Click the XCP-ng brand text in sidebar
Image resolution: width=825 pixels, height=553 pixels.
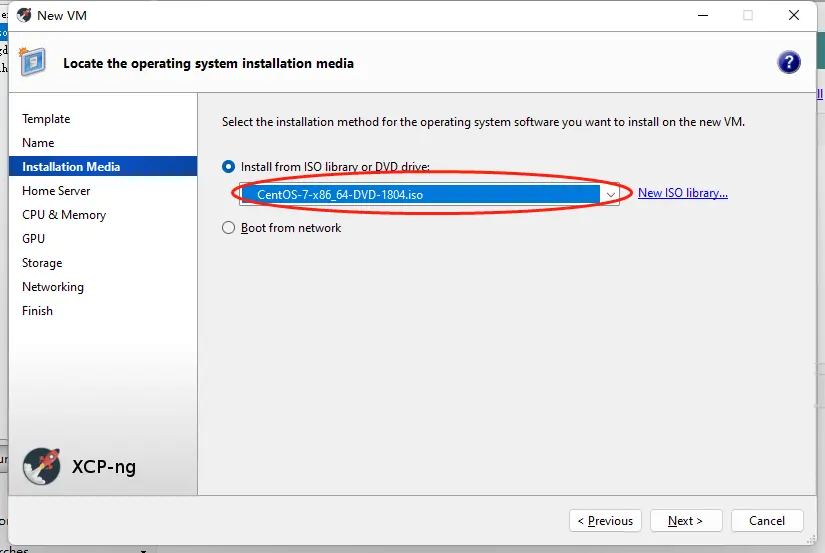[104, 467]
